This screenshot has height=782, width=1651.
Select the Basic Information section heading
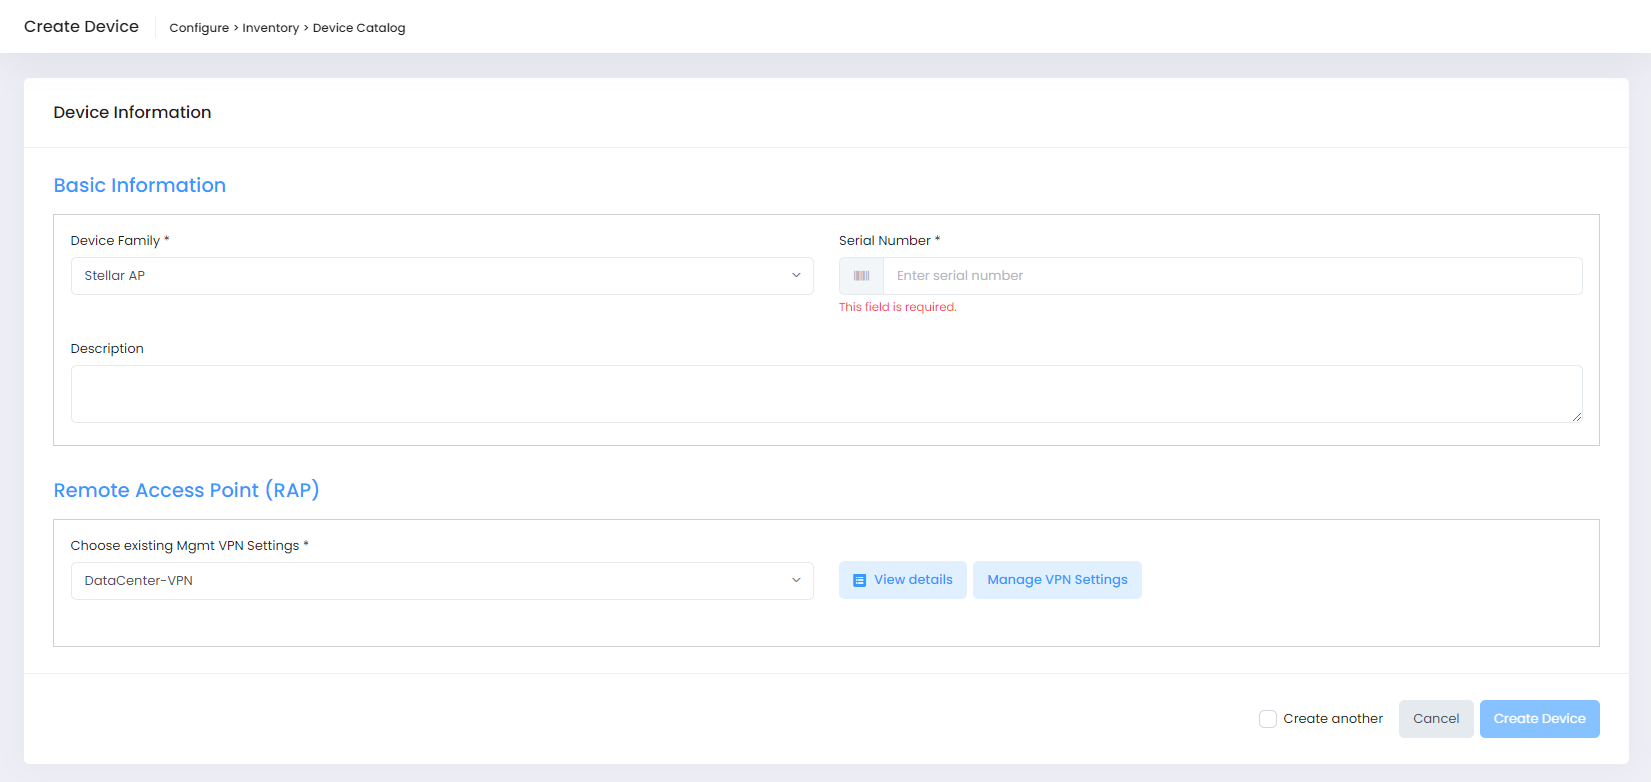[140, 185]
